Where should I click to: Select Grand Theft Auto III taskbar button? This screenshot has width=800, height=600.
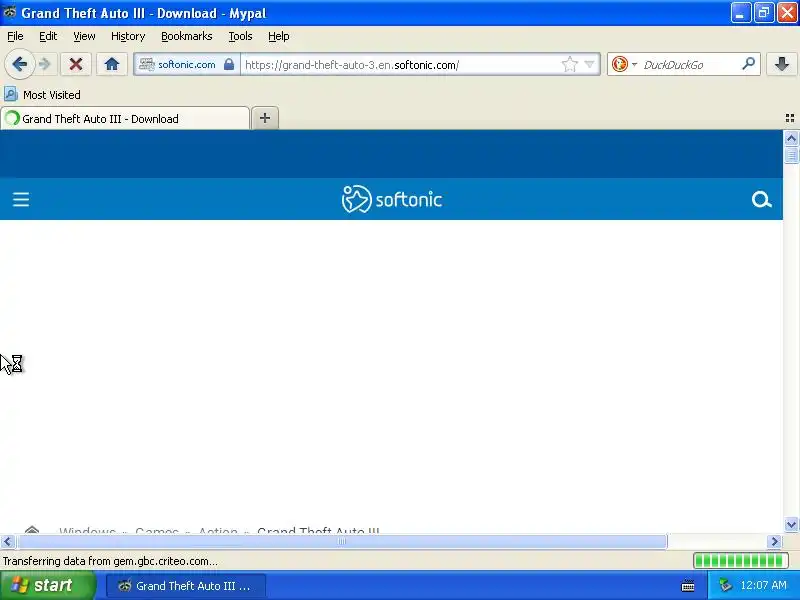[186, 586]
